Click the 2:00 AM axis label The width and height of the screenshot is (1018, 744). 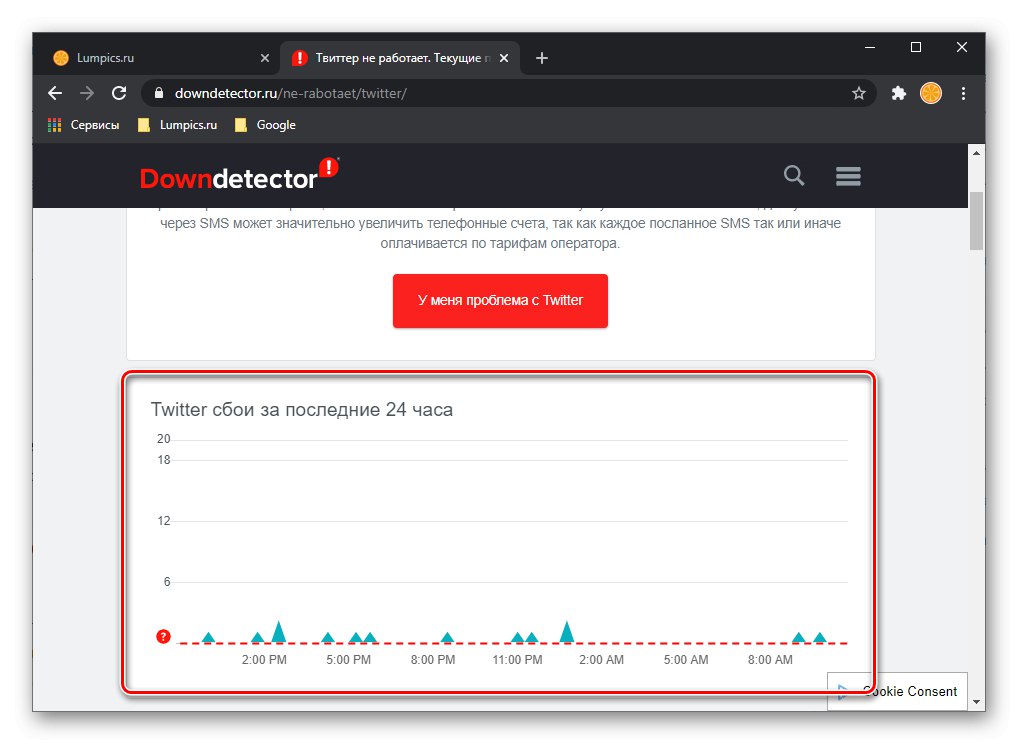tap(601, 660)
